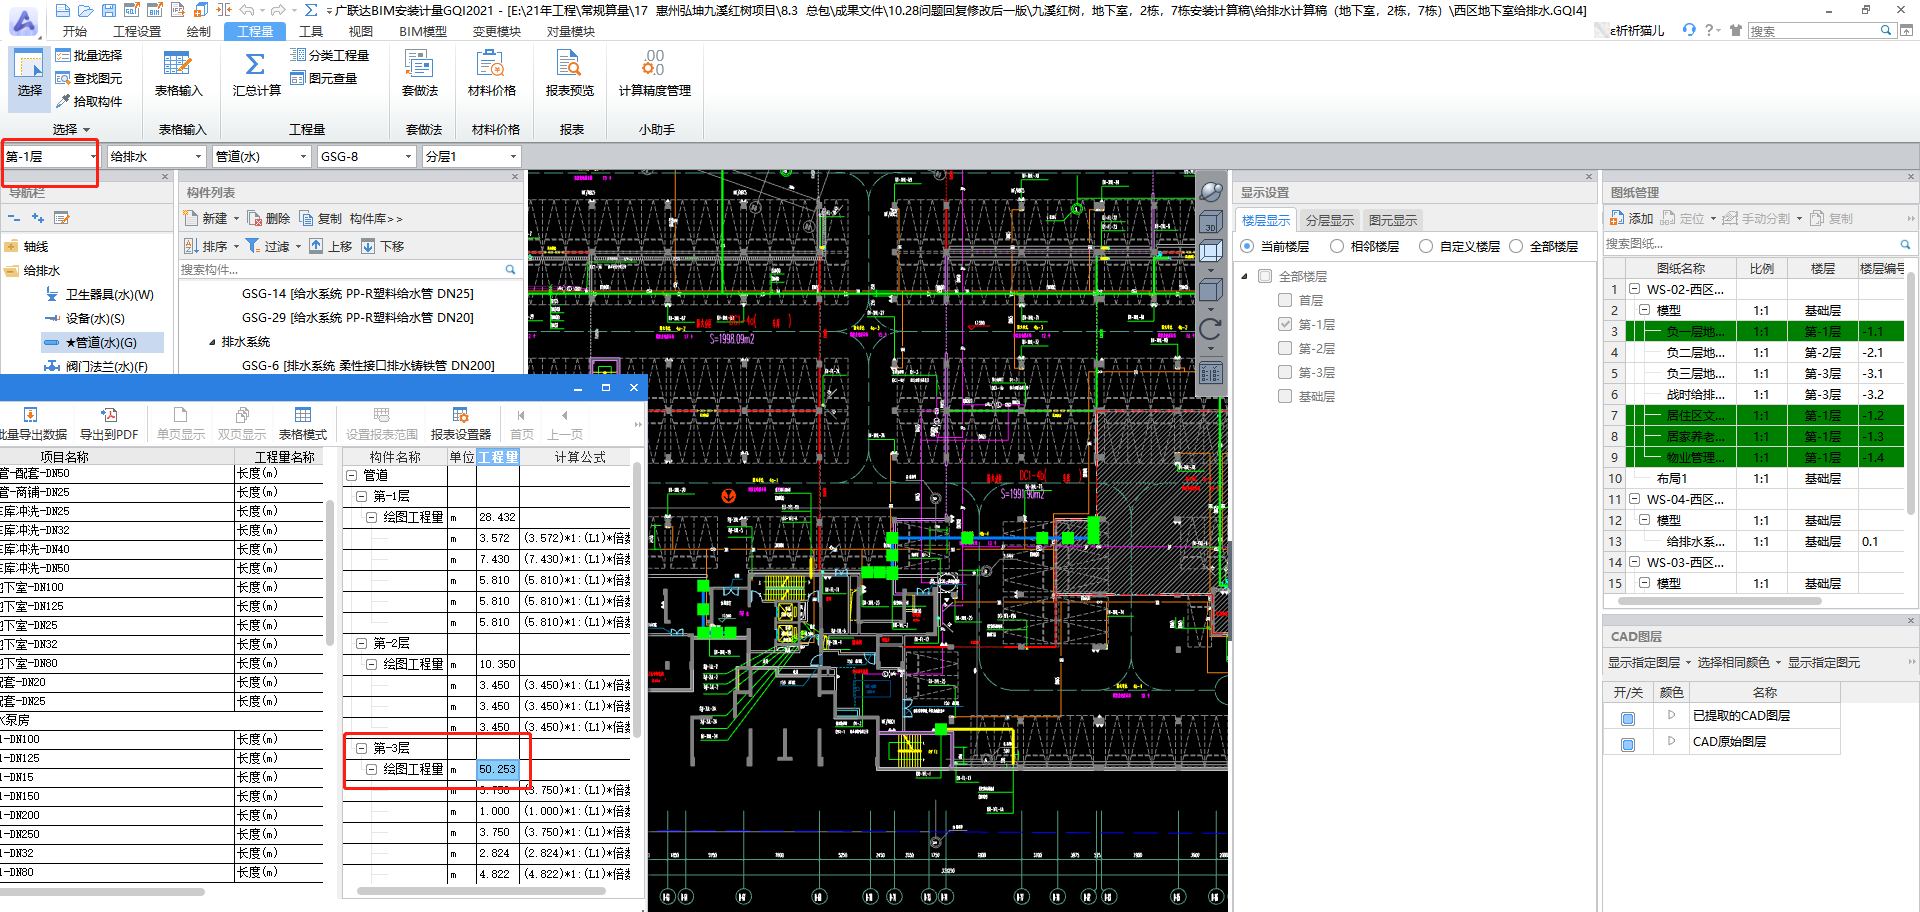Viewport: 1920px width, 912px height.
Task: Select 全部楼层 radio button
Action: 1516,246
